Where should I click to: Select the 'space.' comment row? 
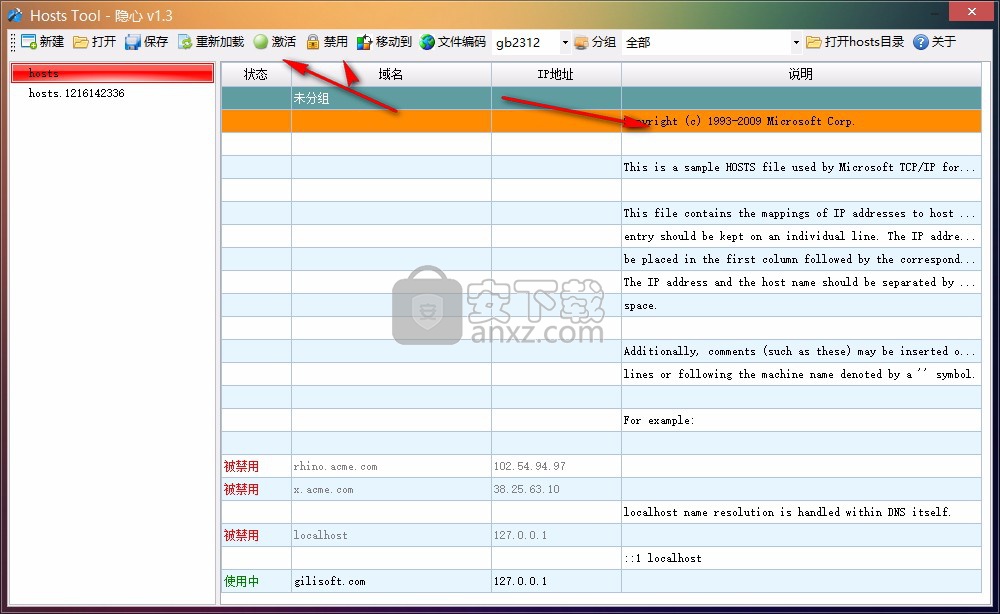point(601,305)
